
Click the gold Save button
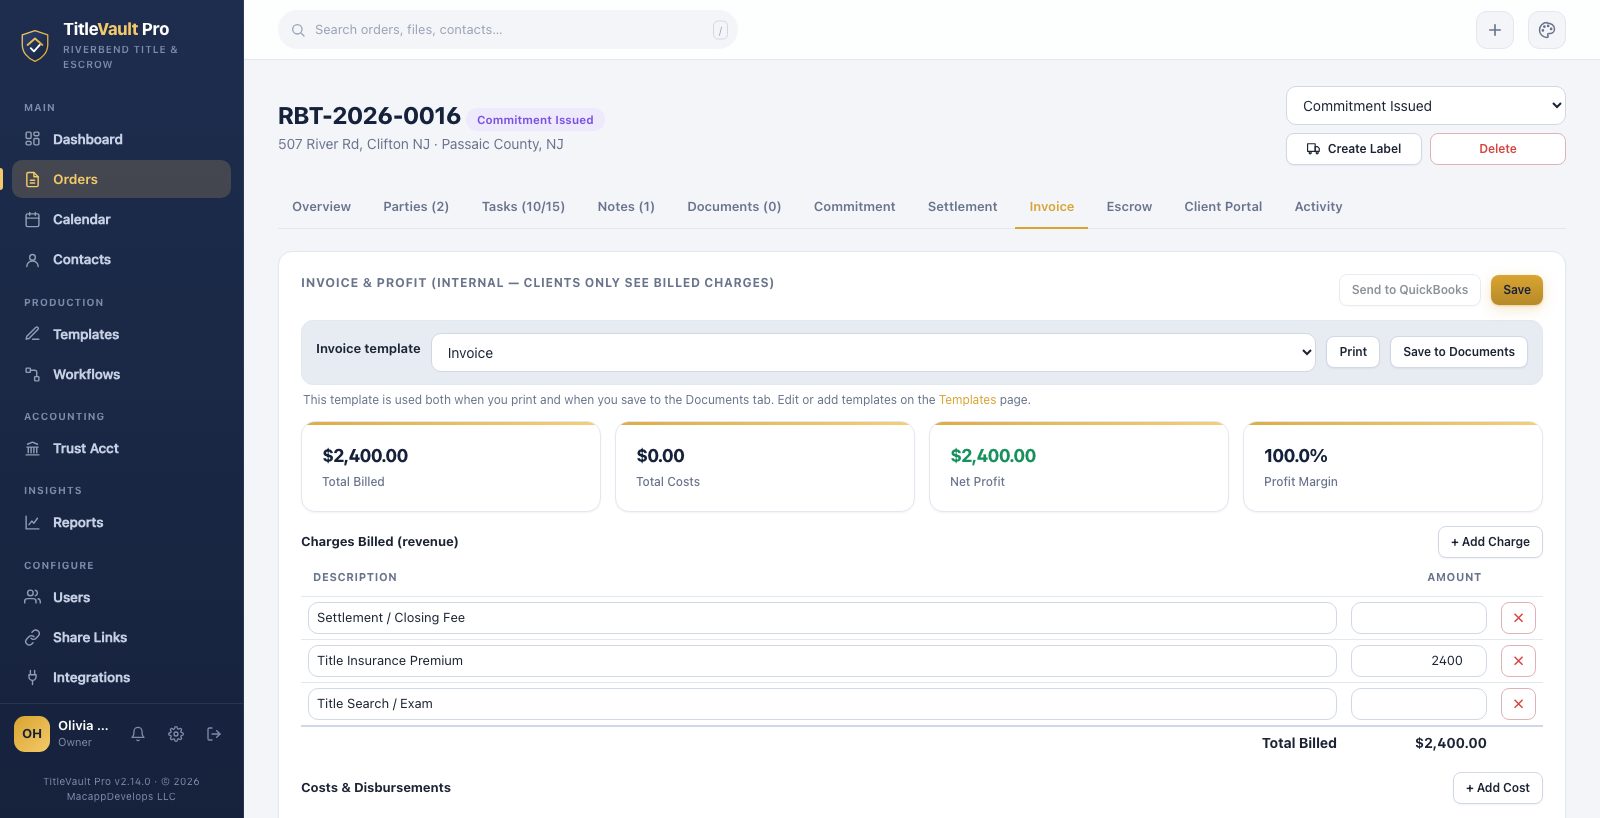(x=1517, y=290)
